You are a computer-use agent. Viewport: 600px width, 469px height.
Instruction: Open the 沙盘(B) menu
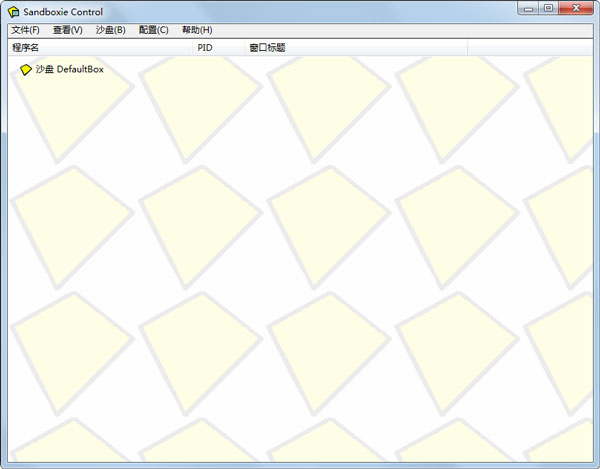click(111, 30)
